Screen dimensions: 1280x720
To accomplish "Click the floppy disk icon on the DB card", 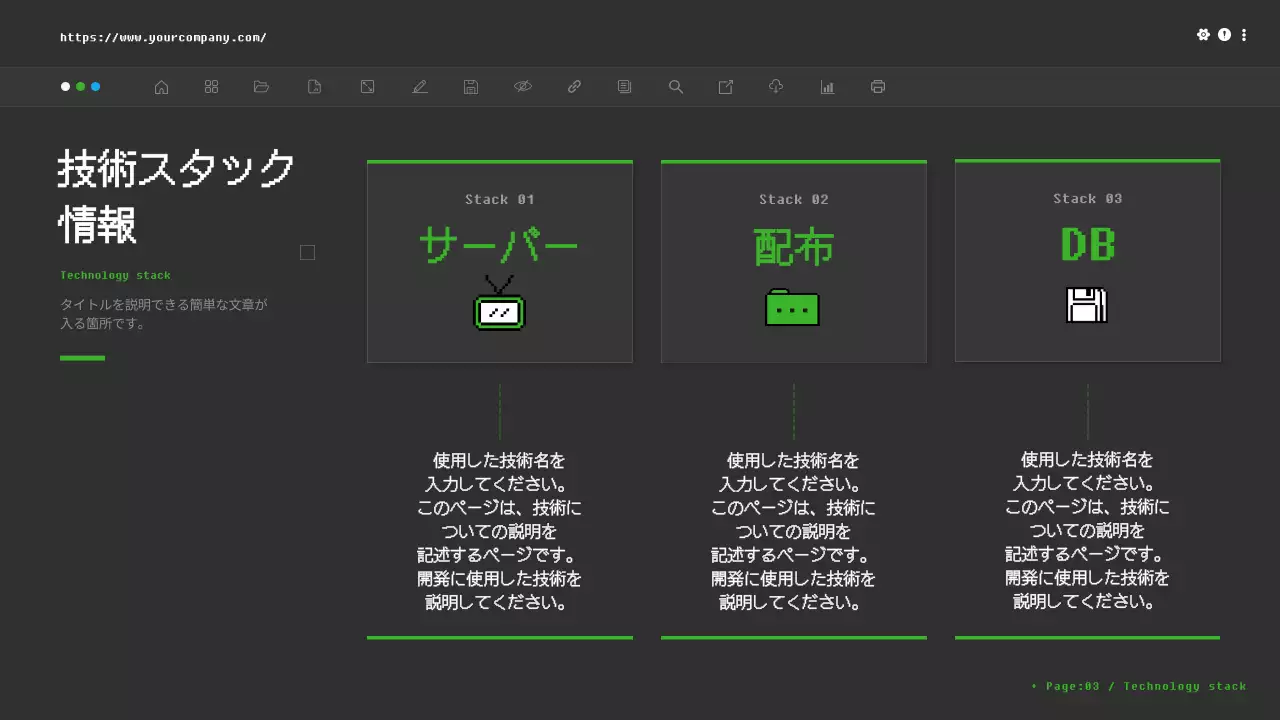I will [x=1087, y=306].
